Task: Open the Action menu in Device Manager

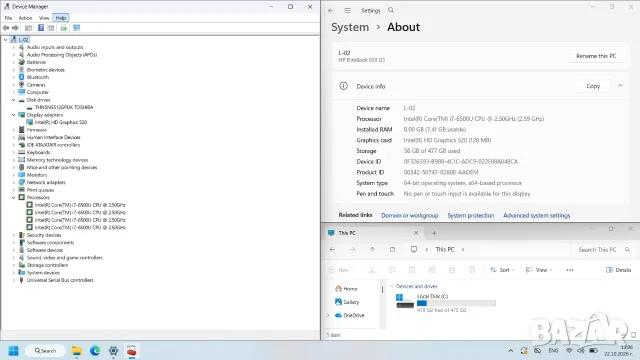Action: click(x=25, y=18)
